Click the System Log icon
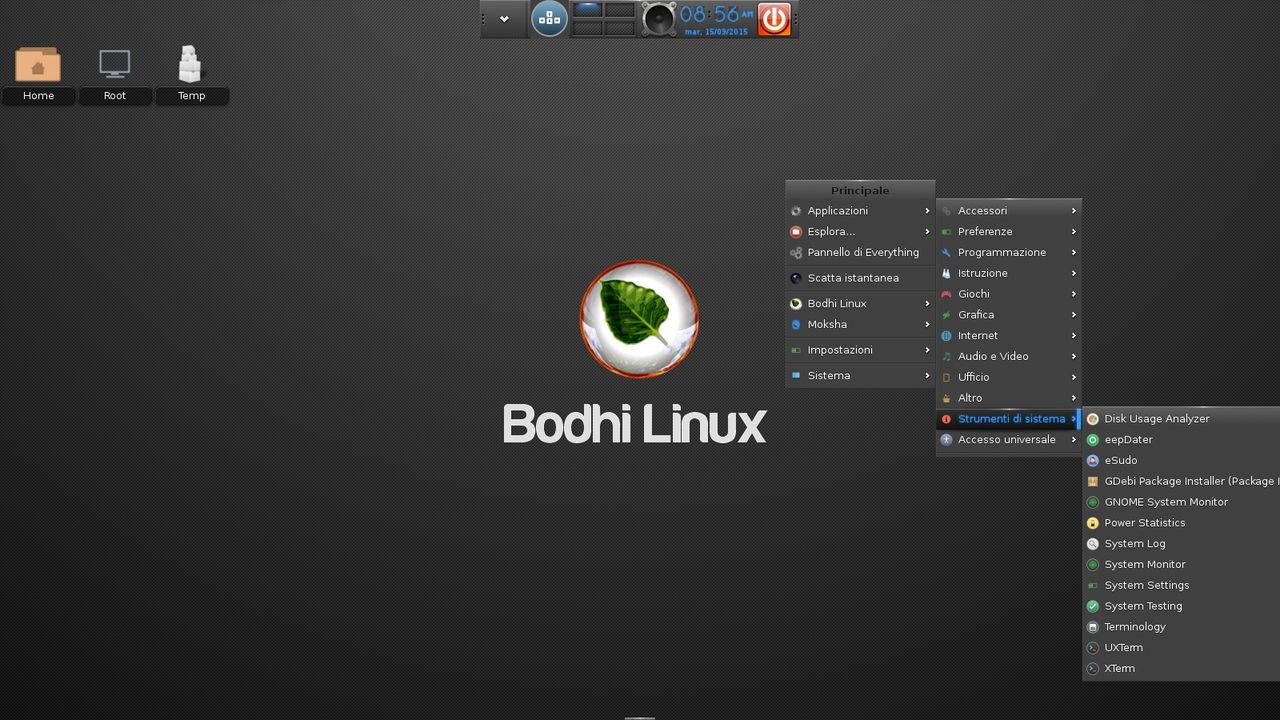 (1093, 544)
